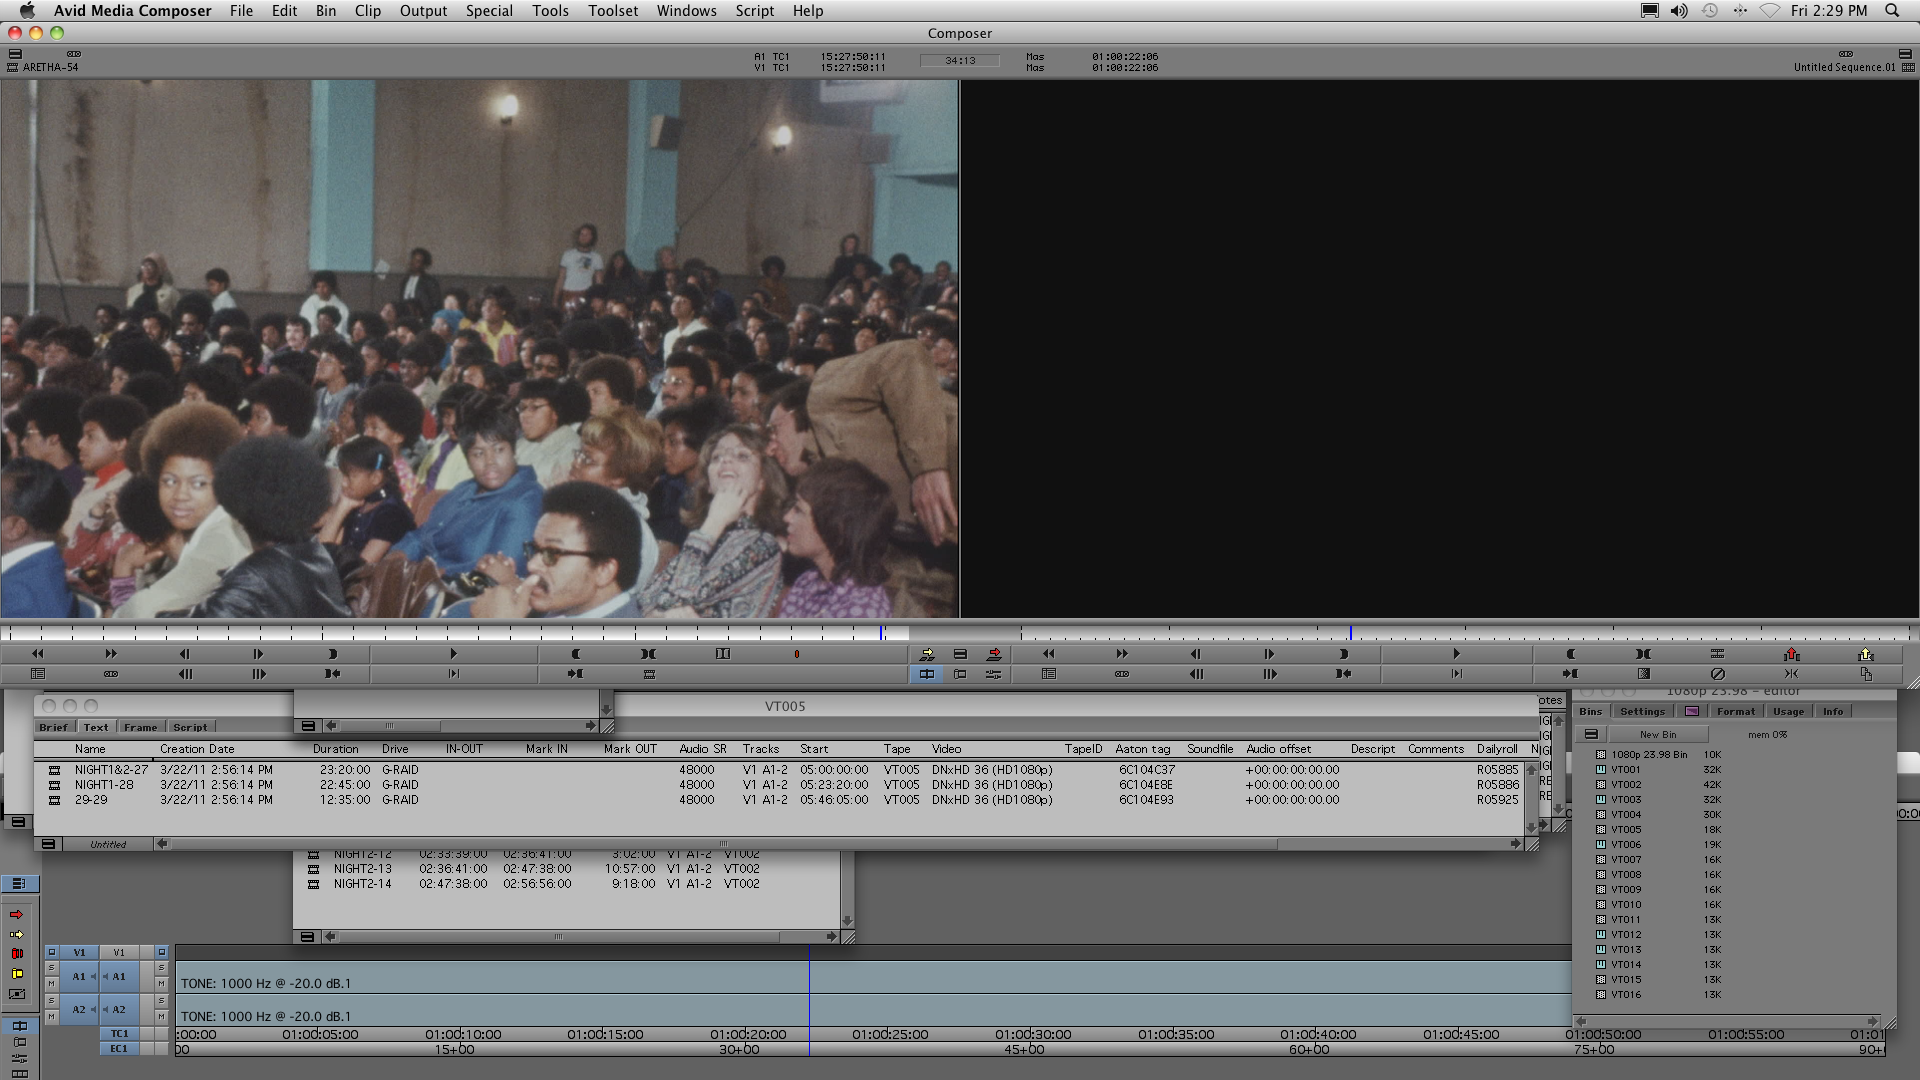
Task: Click the New Bin button
Action: 1657,734
